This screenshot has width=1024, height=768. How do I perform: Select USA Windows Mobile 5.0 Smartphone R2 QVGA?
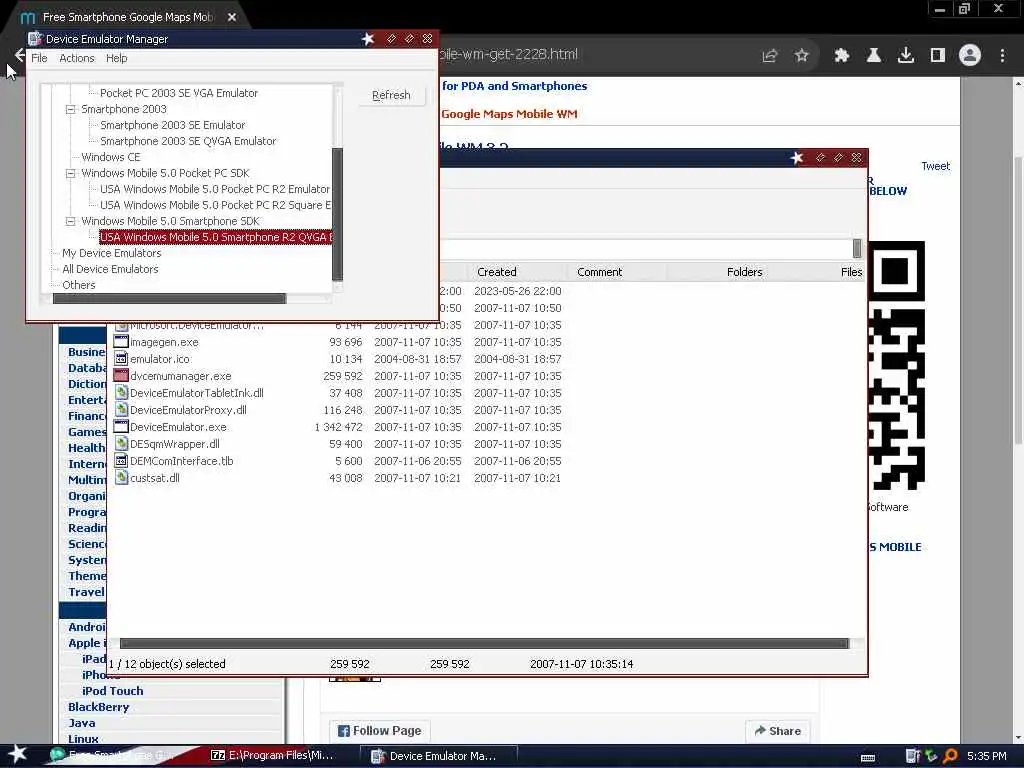click(216, 237)
